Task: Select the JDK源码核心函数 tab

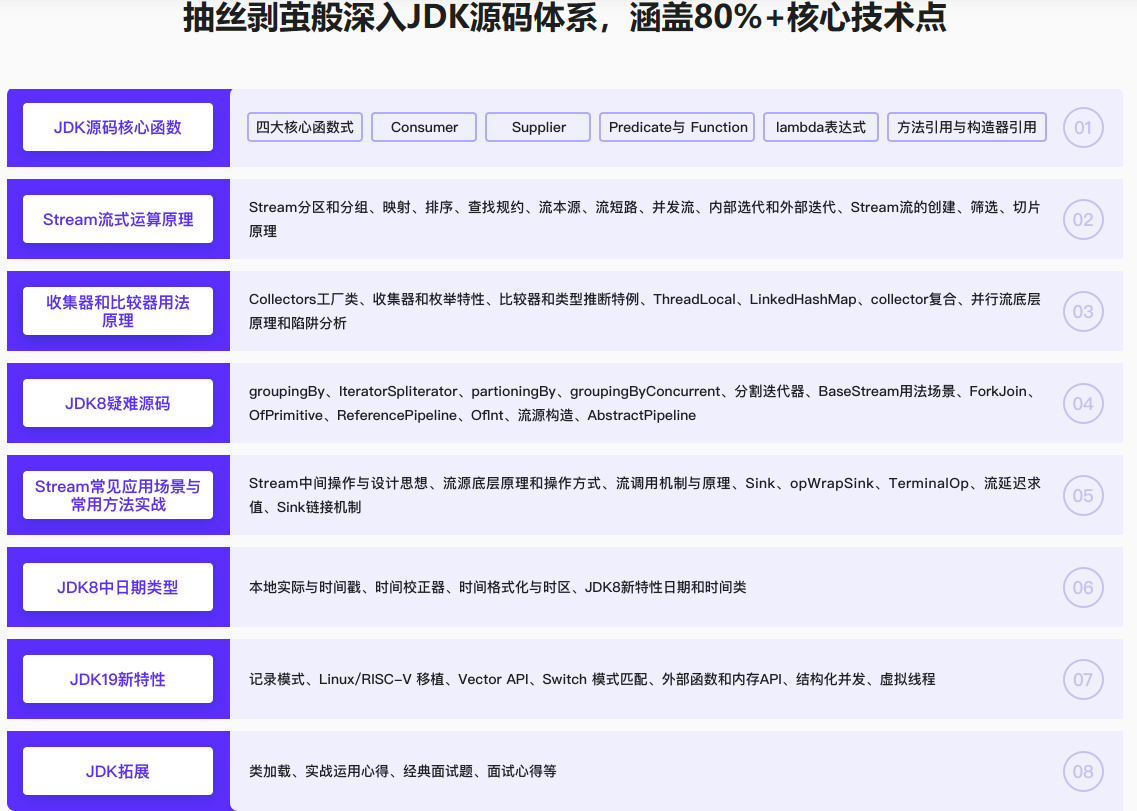Action: coord(118,128)
